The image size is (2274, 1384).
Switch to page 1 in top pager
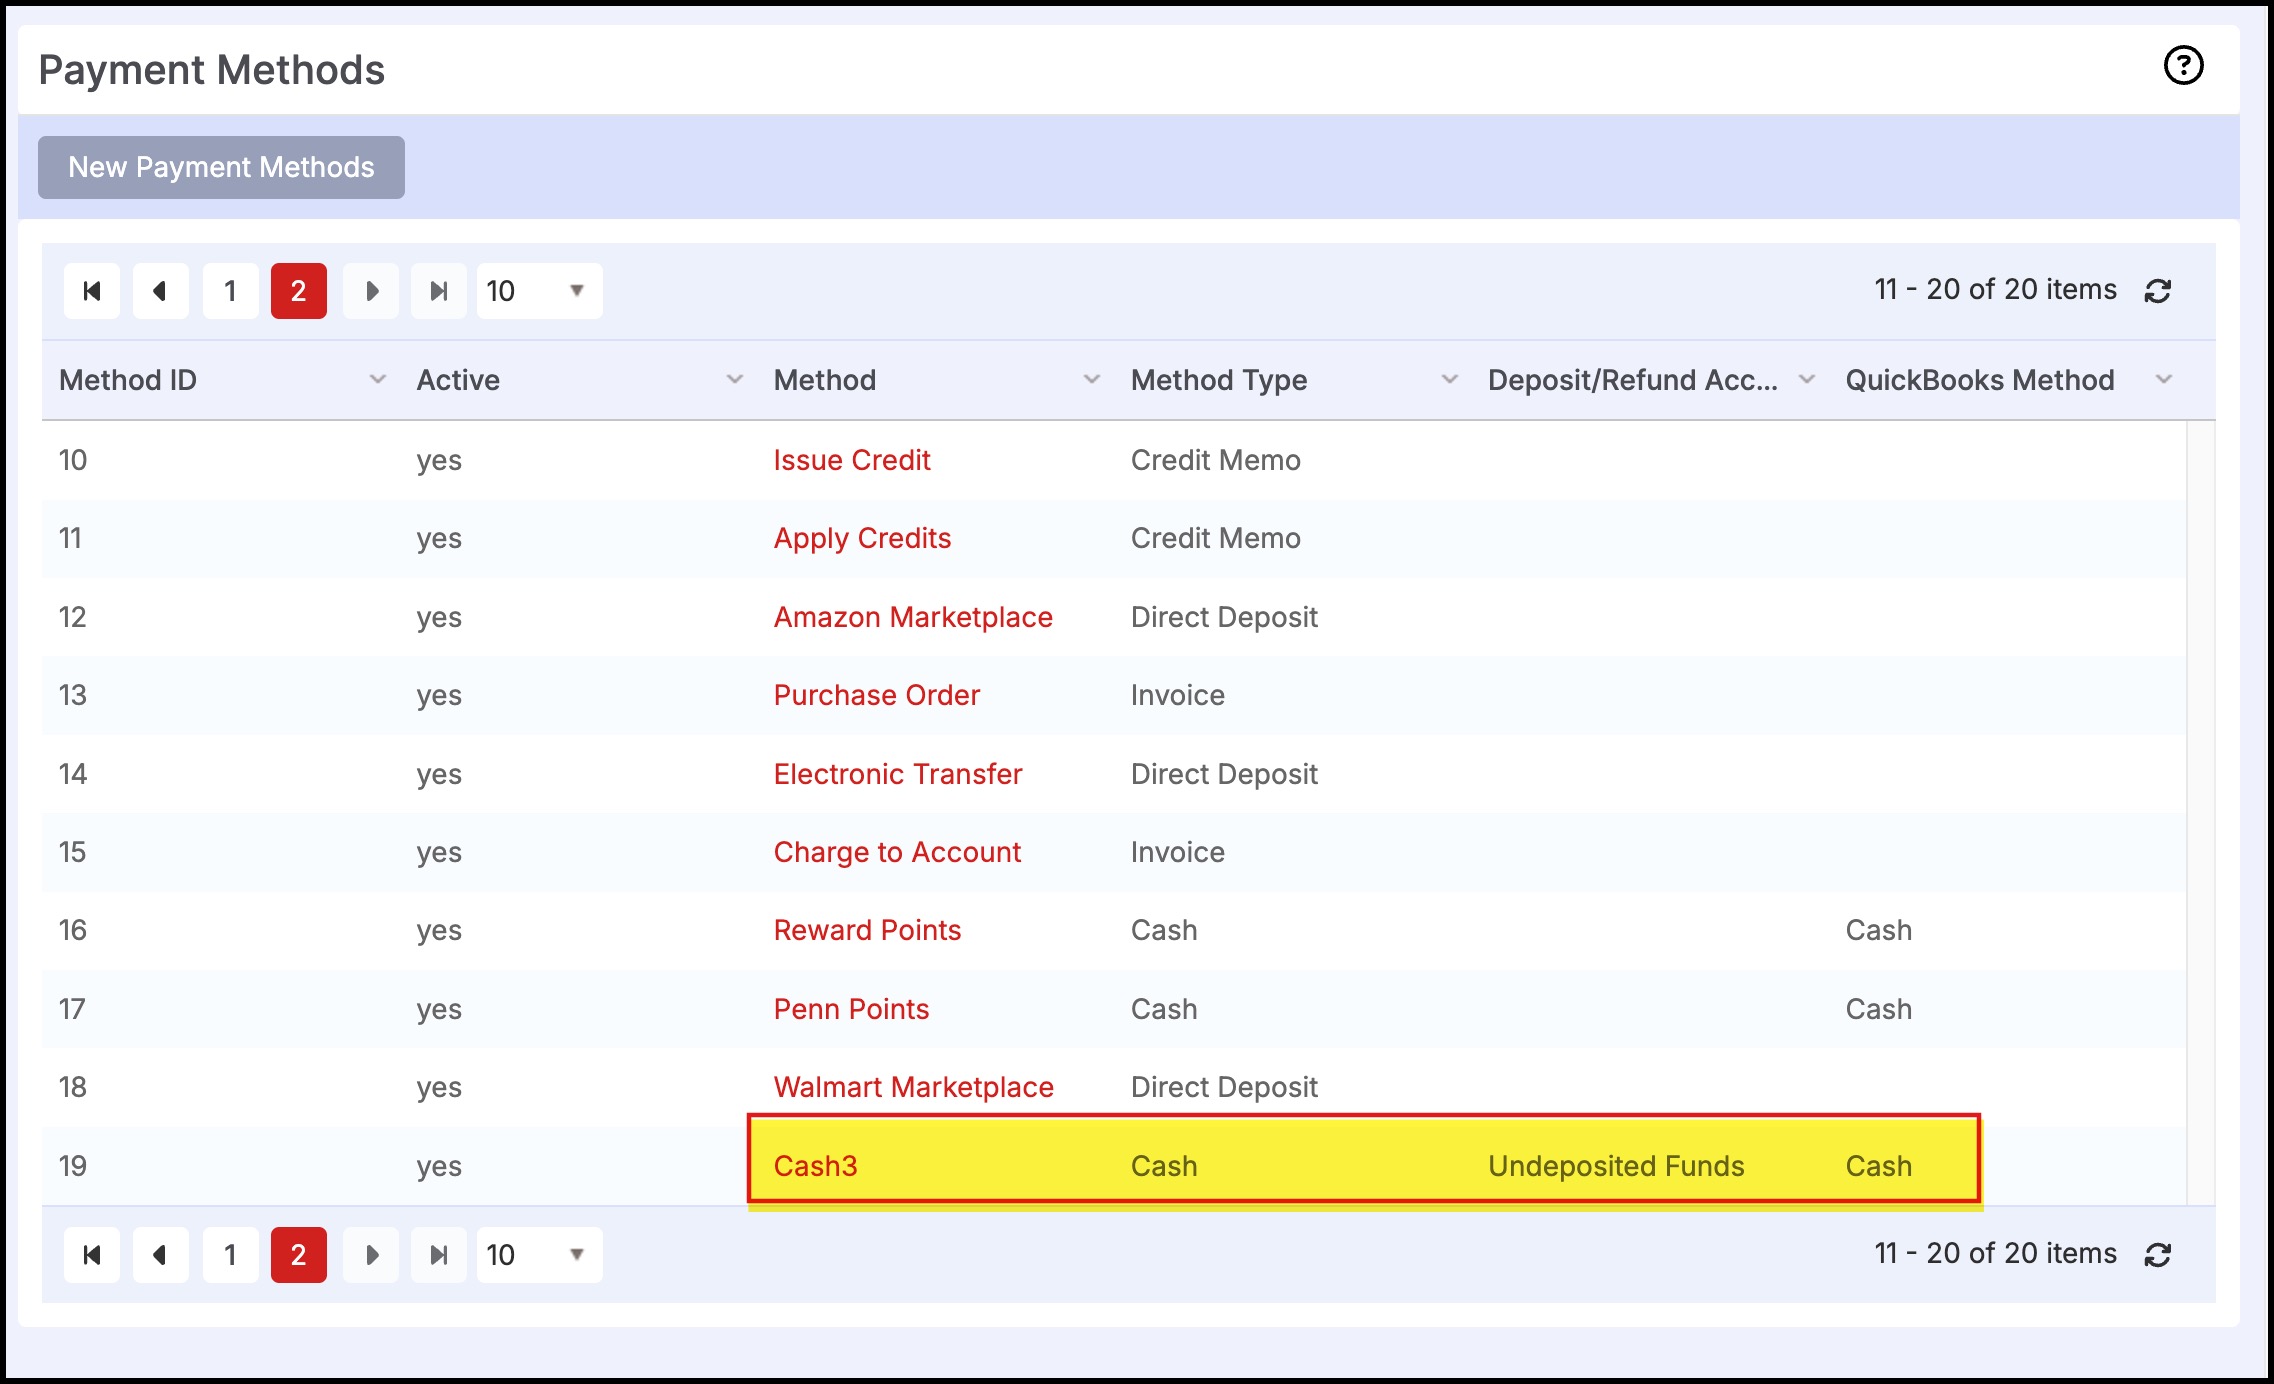(x=231, y=291)
